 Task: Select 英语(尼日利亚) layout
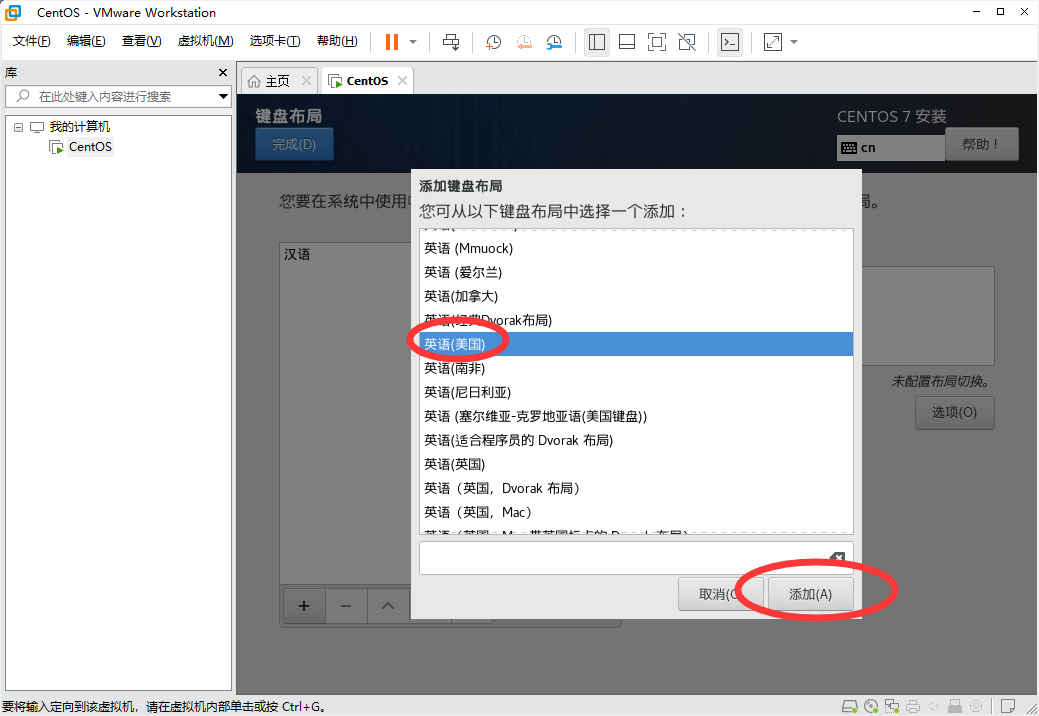pyautogui.click(x=636, y=392)
